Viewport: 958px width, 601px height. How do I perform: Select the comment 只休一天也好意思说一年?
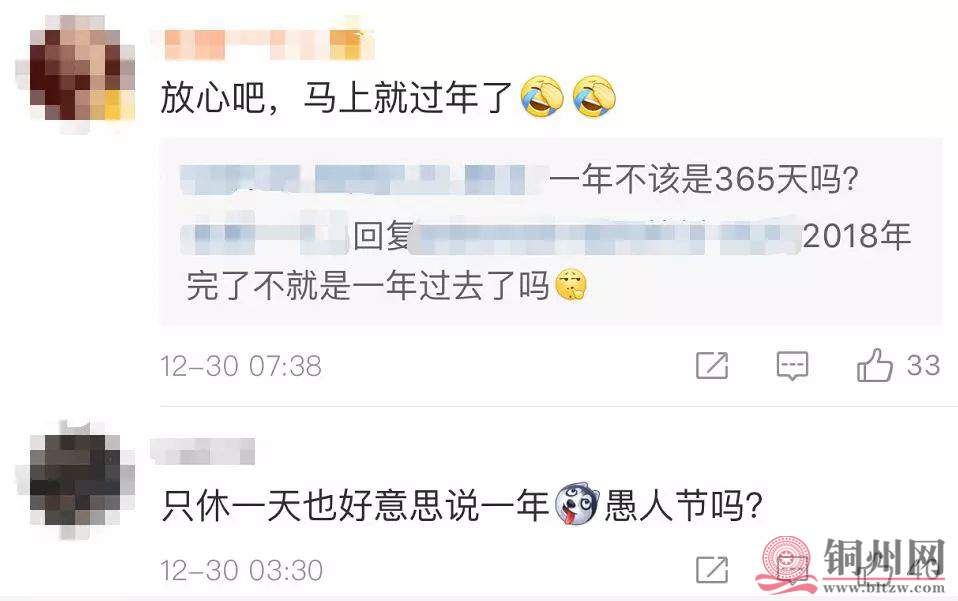[x=356, y=506]
